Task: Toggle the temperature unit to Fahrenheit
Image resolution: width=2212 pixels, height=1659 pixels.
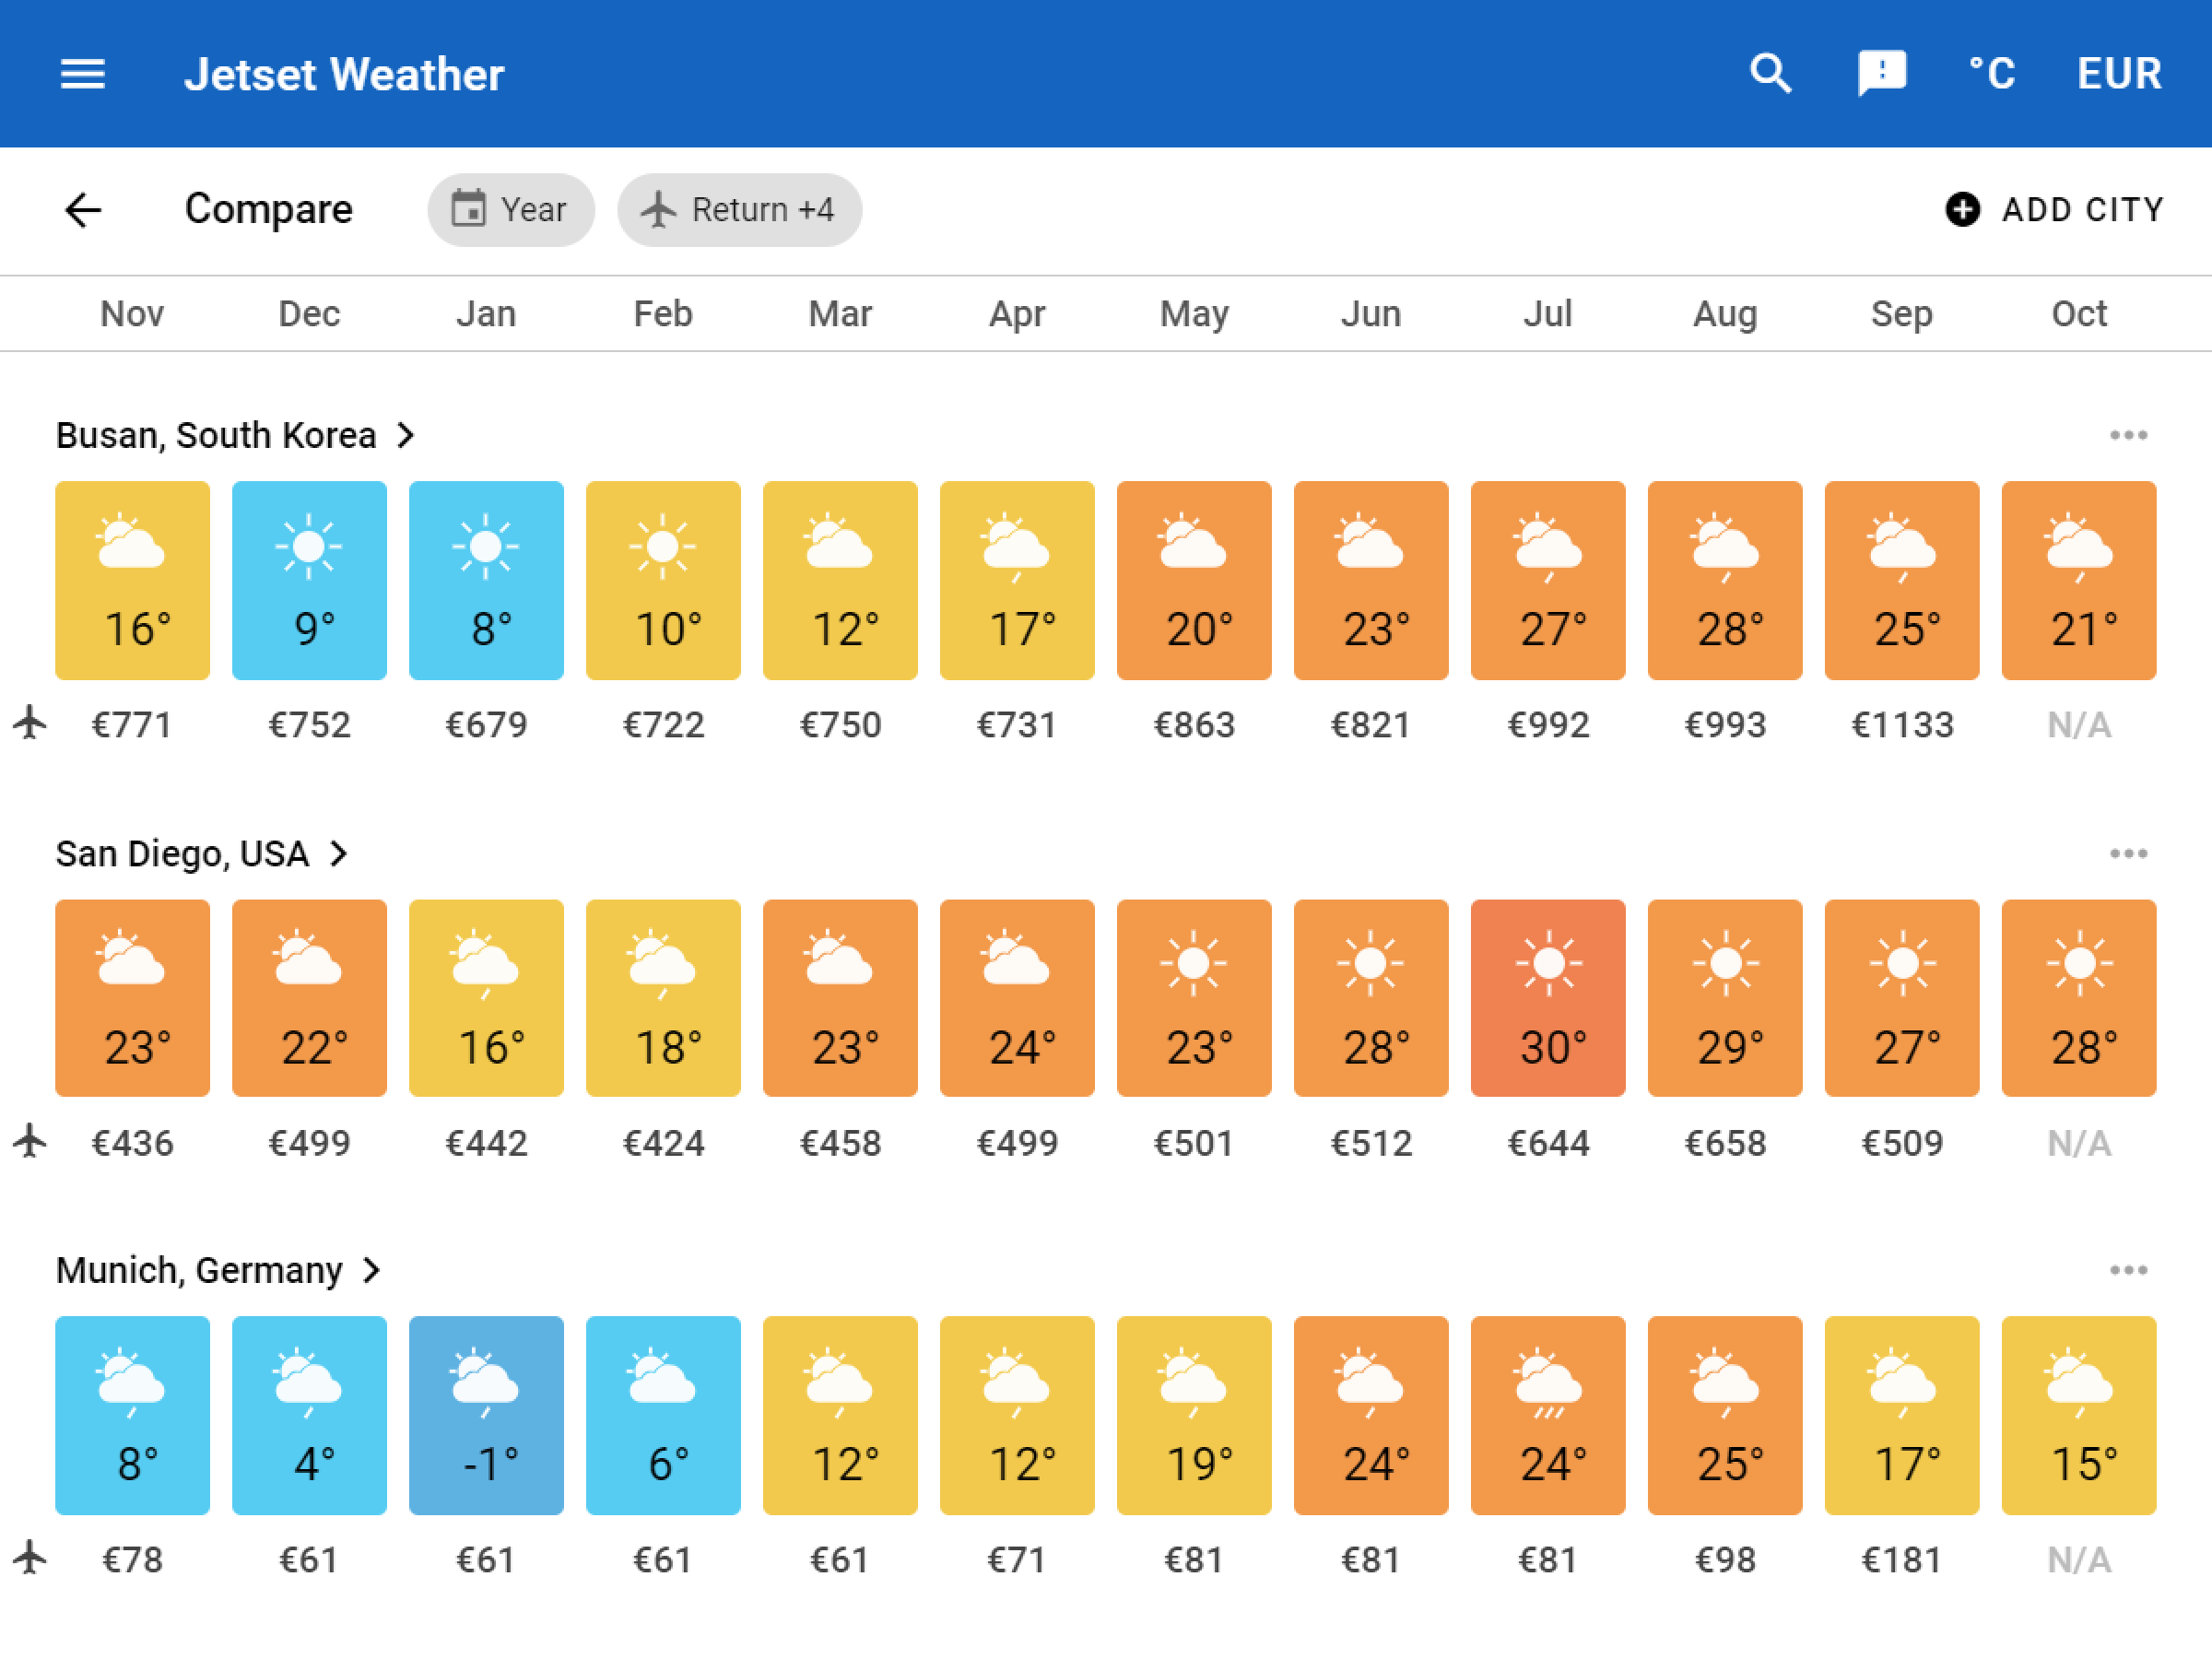Action: [1991, 73]
